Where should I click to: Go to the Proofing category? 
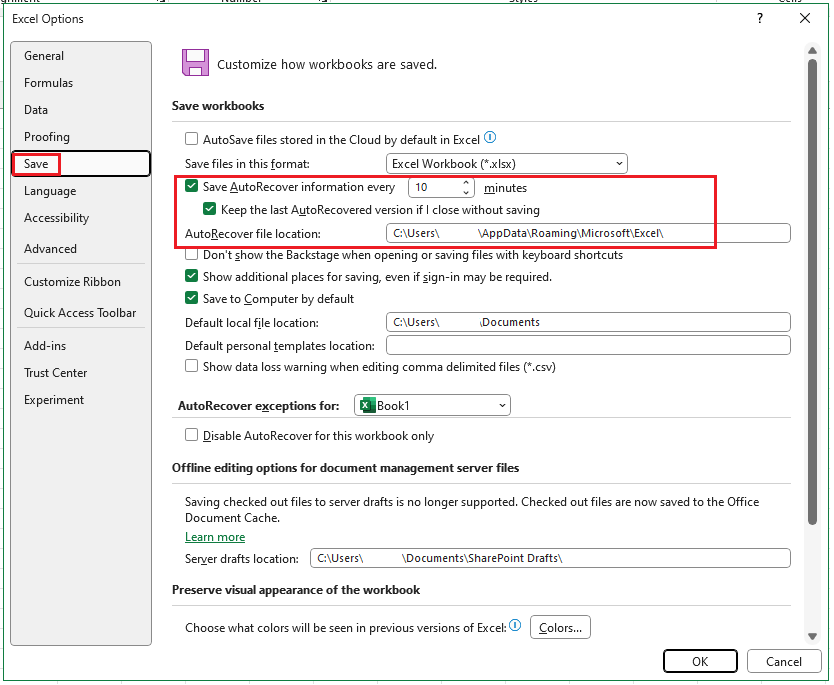[x=81, y=137]
